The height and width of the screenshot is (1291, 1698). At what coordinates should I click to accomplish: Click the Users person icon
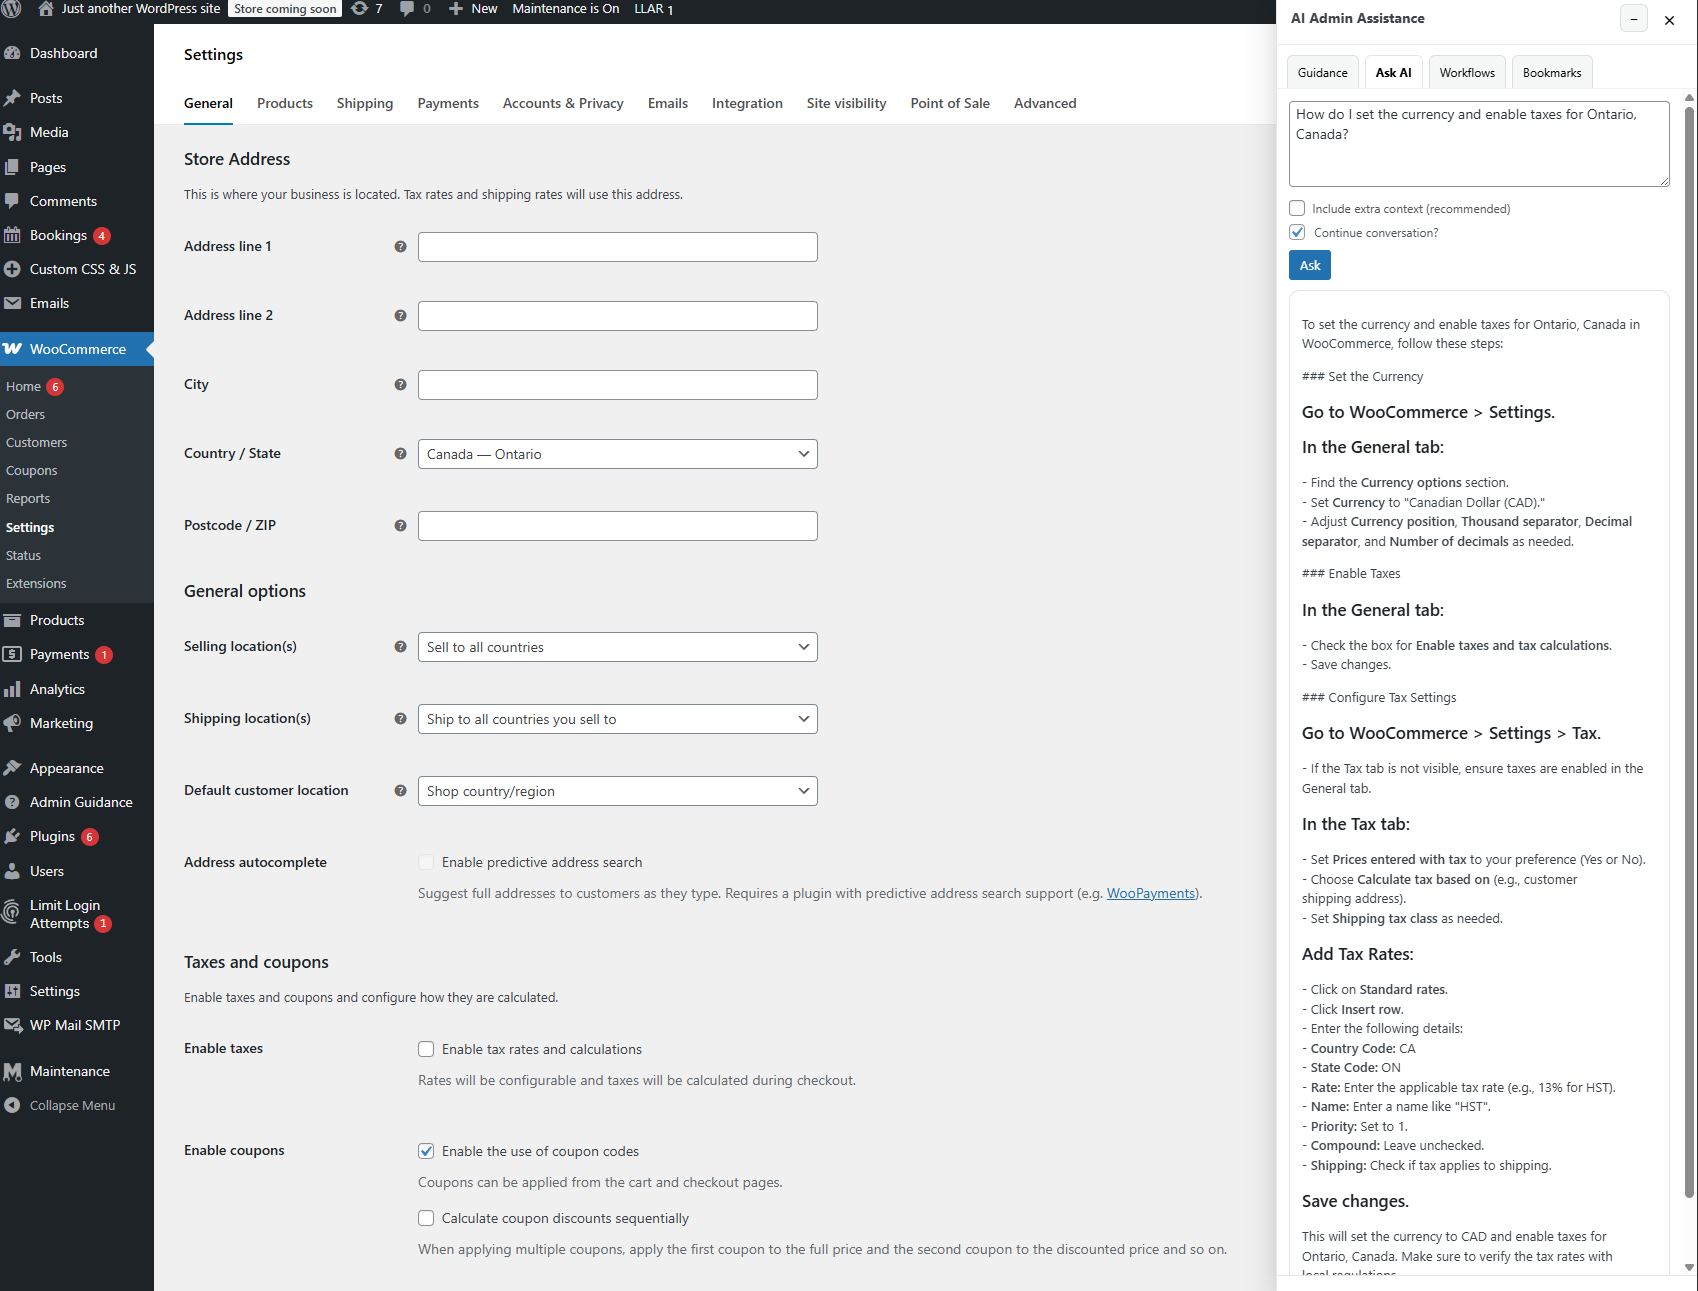(x=12, y=871)
